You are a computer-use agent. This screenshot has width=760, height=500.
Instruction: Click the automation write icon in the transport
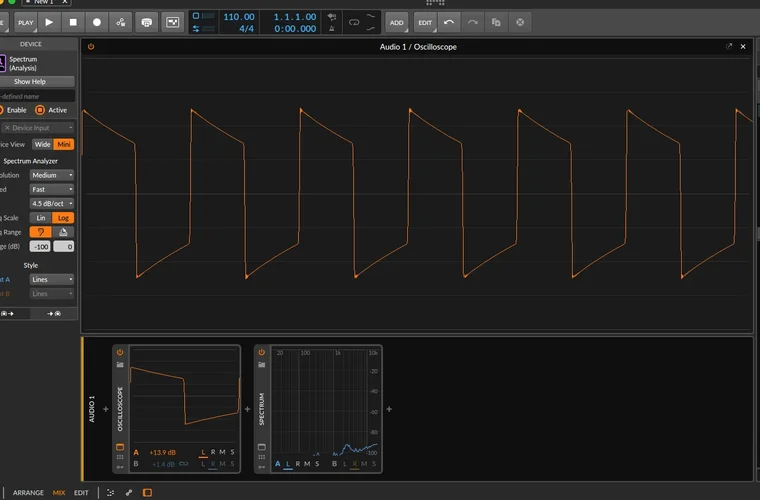click(x=121, y=21)
